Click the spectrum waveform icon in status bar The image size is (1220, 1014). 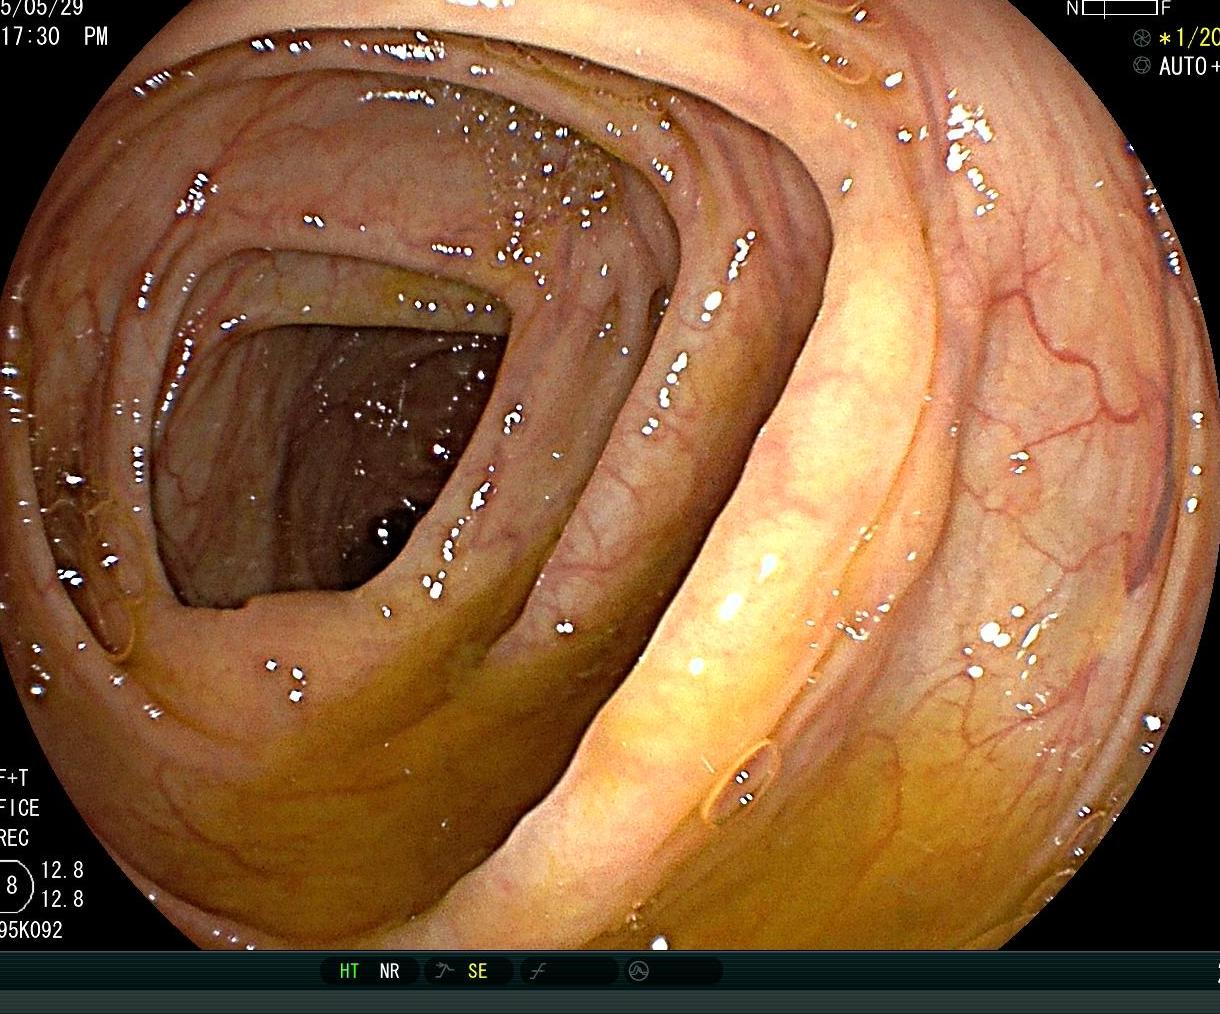(639, 971)
